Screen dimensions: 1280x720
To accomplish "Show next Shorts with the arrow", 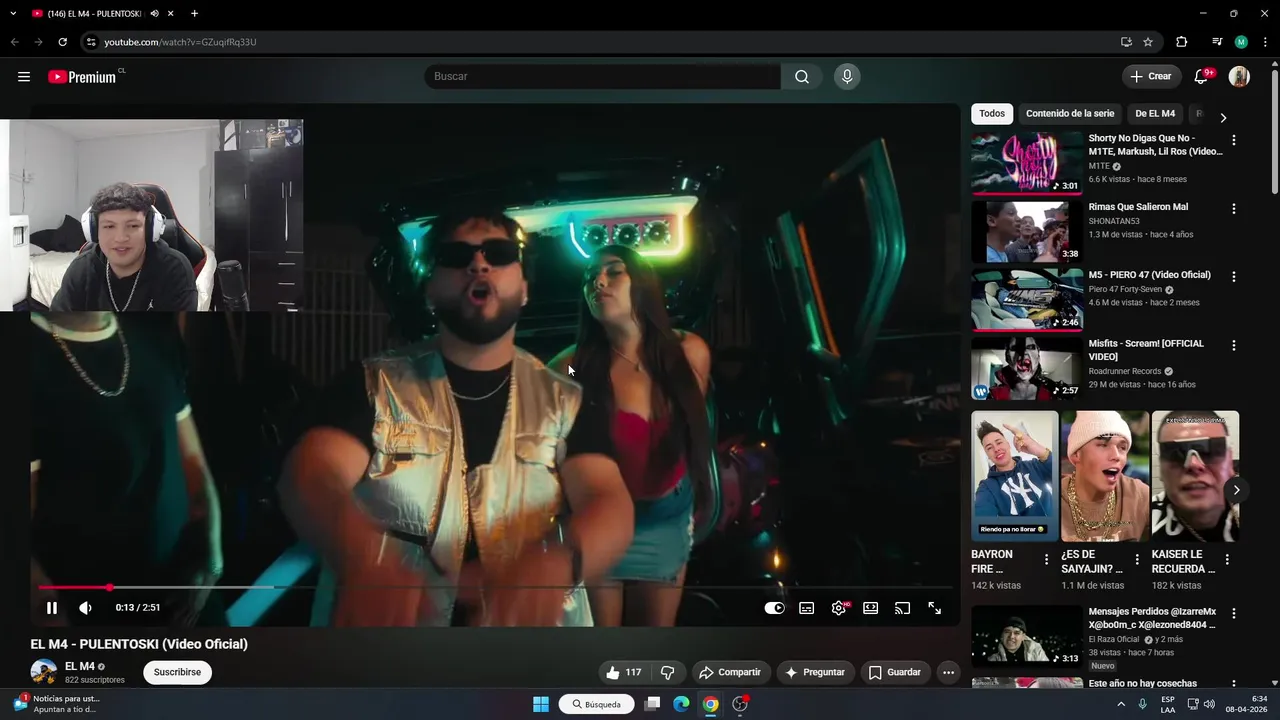I will (x=1236, y=490).
